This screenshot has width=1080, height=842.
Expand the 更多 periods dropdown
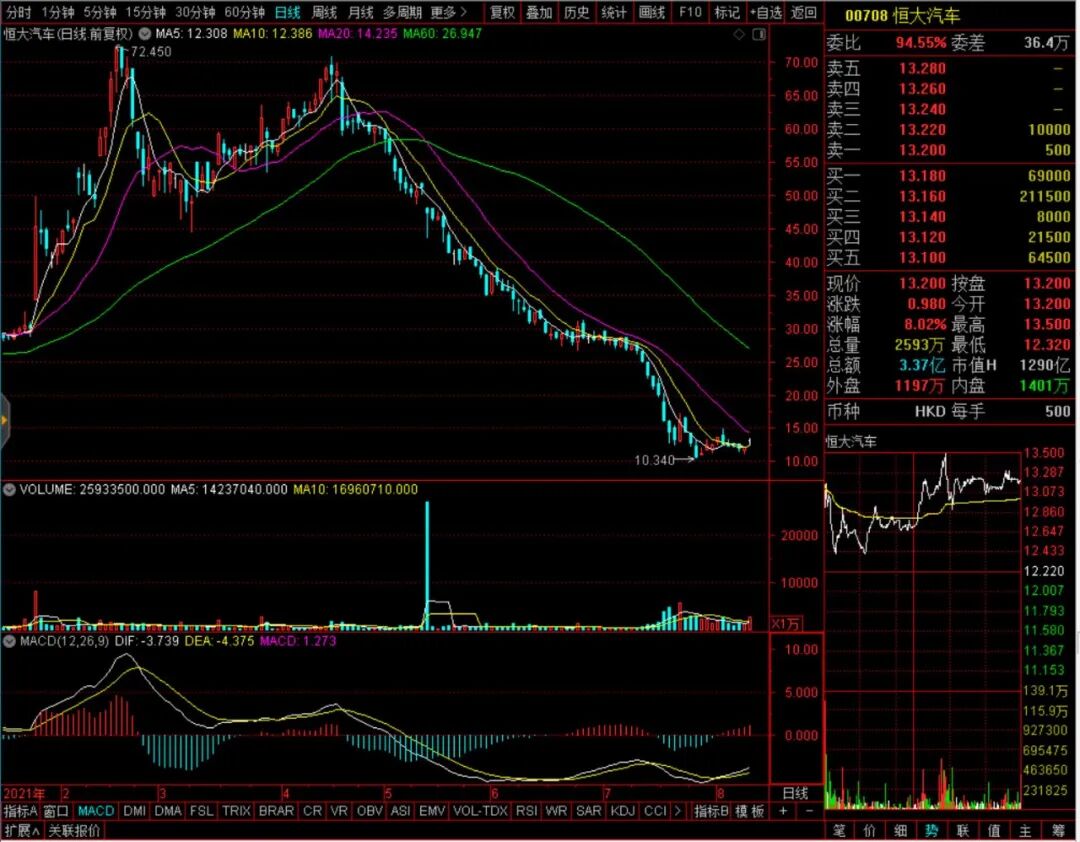[x=448, y=12]
